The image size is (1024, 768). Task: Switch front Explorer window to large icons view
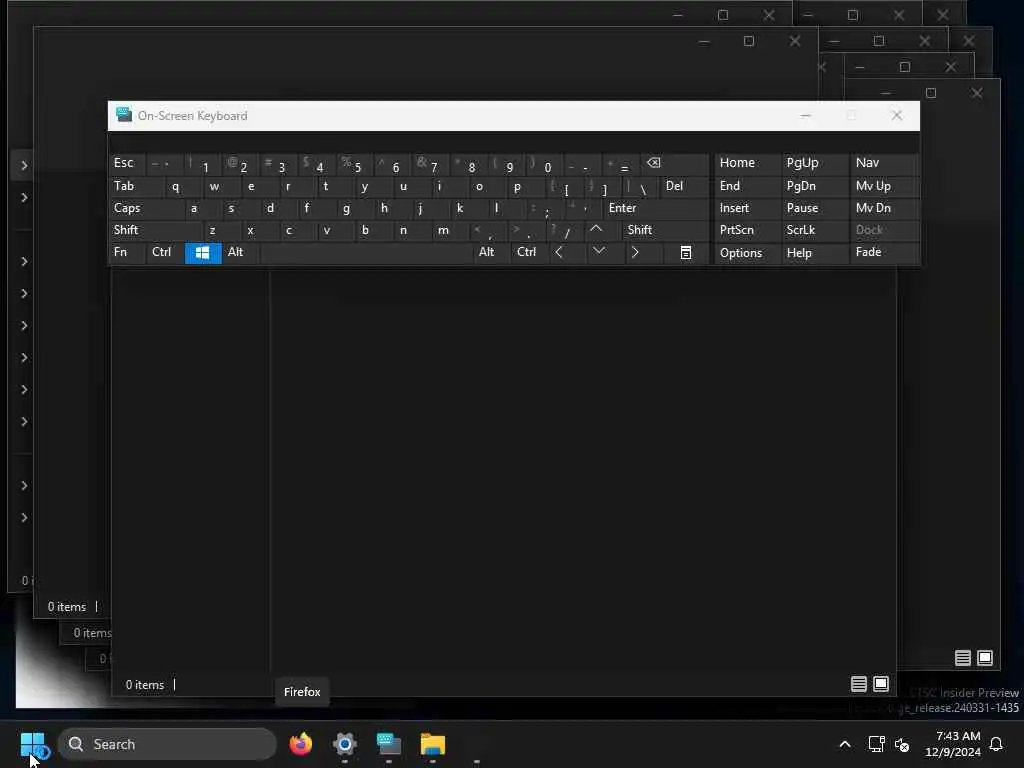click(x=881, y=684)
